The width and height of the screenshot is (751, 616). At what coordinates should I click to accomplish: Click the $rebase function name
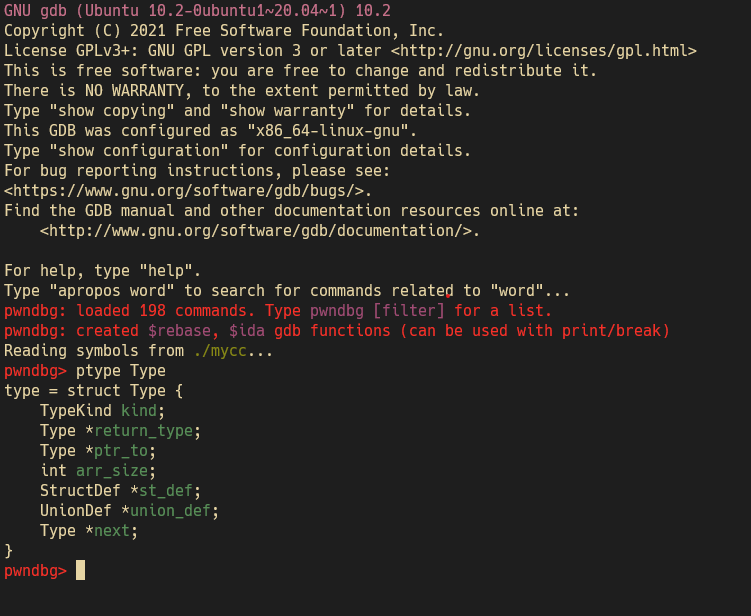tap(179, 331)
